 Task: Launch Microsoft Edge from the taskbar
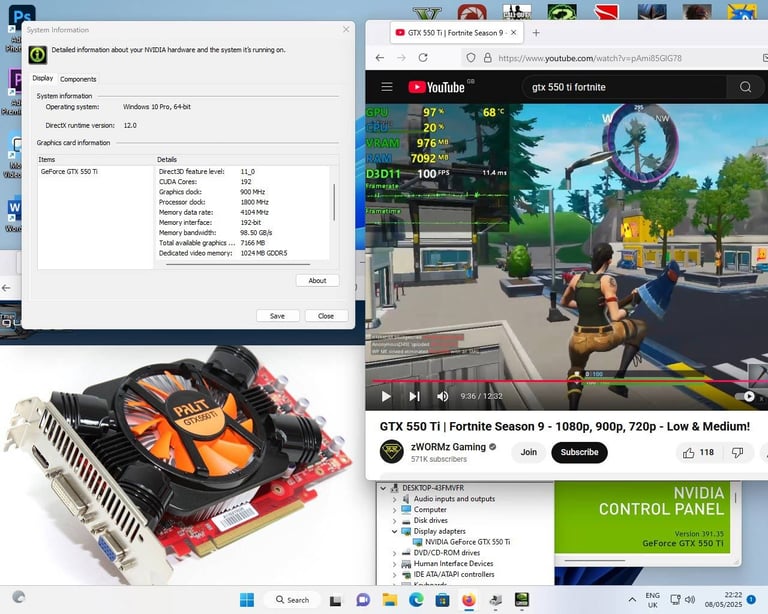[416, 600]
